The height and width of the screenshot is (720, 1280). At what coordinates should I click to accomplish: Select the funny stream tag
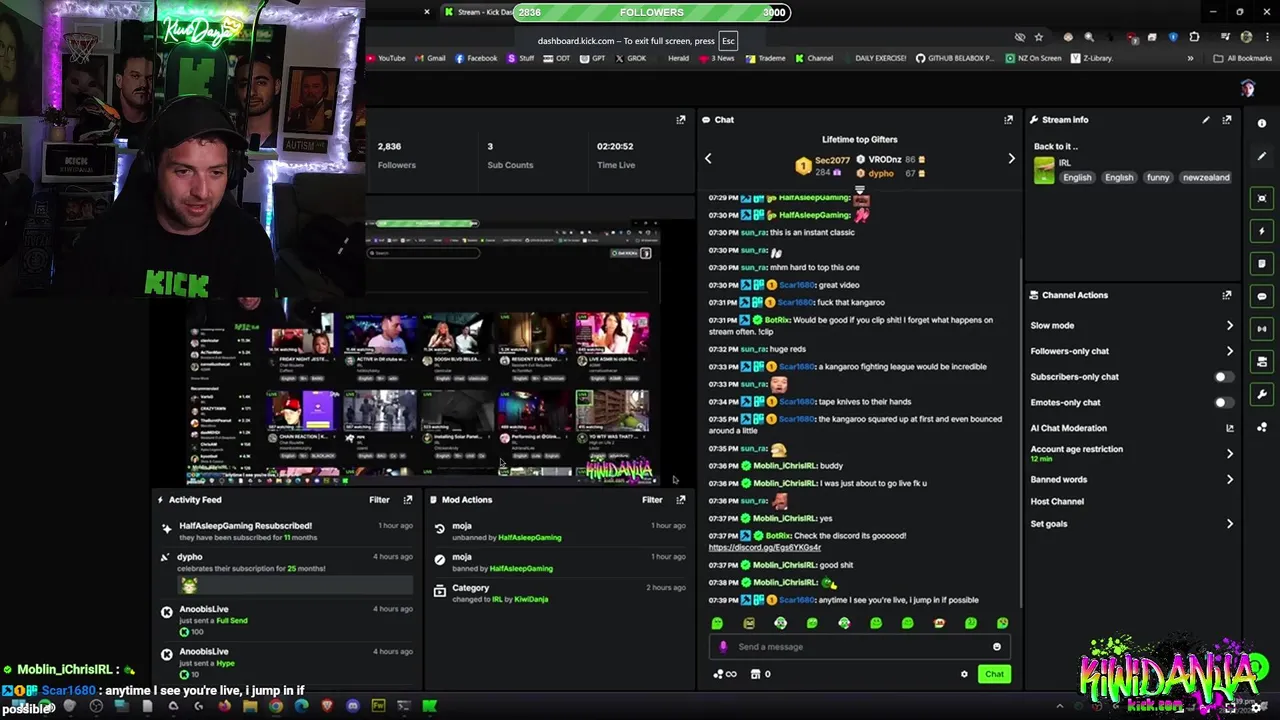[1158, 178]
